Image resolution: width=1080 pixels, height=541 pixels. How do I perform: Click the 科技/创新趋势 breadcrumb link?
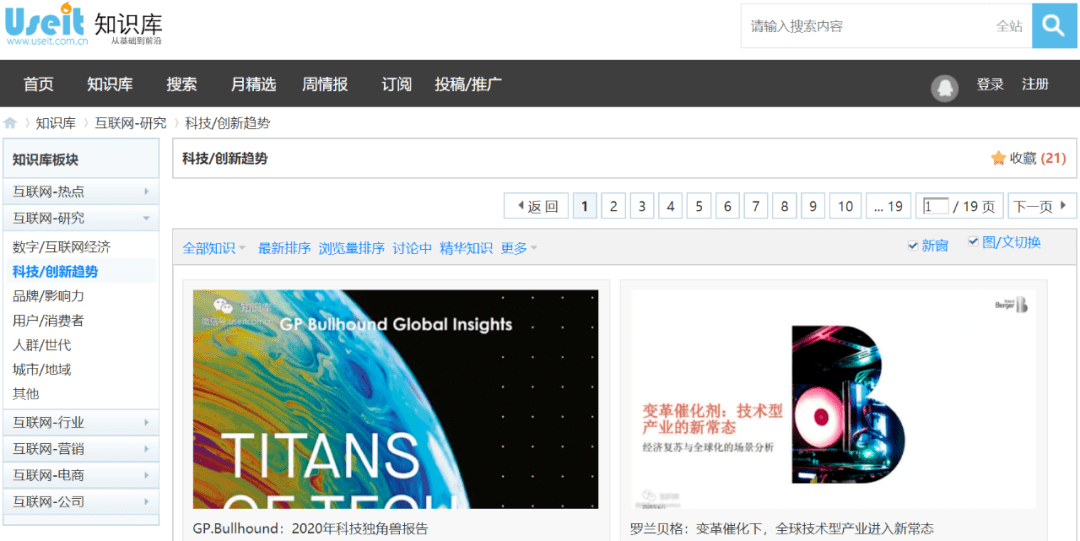coord(227,123)
